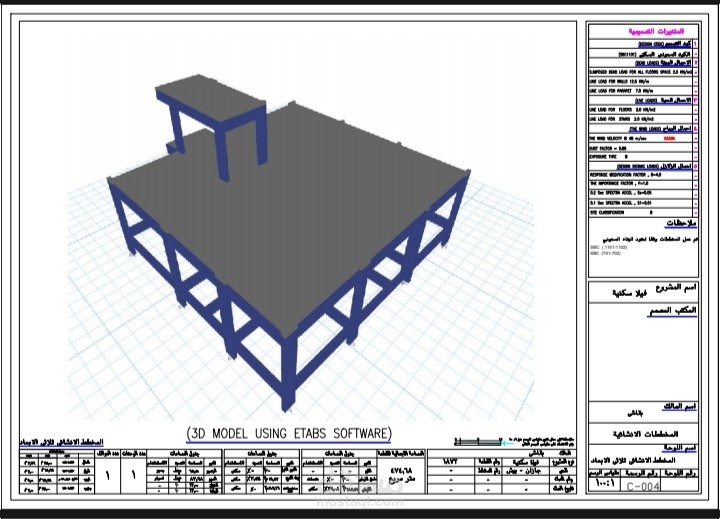
Task: Click the "اسم المالك" label
Action: [679, 406]
